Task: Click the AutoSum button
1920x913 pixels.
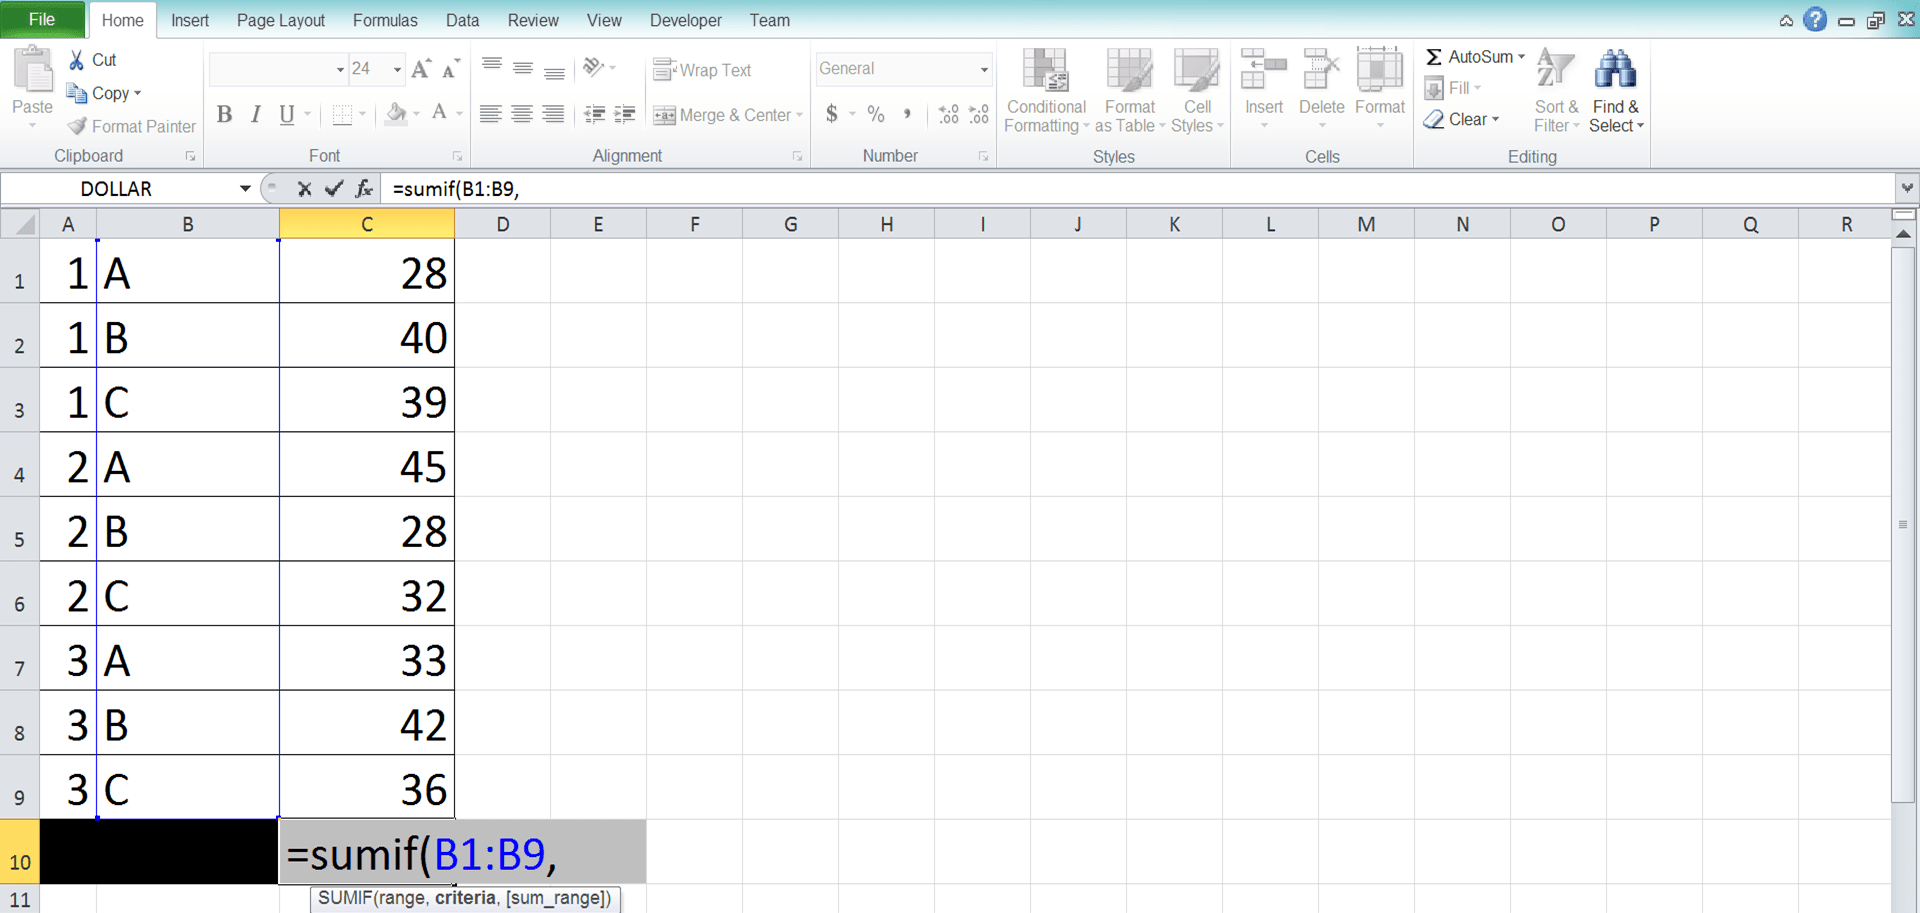Action: (1469, 57)
